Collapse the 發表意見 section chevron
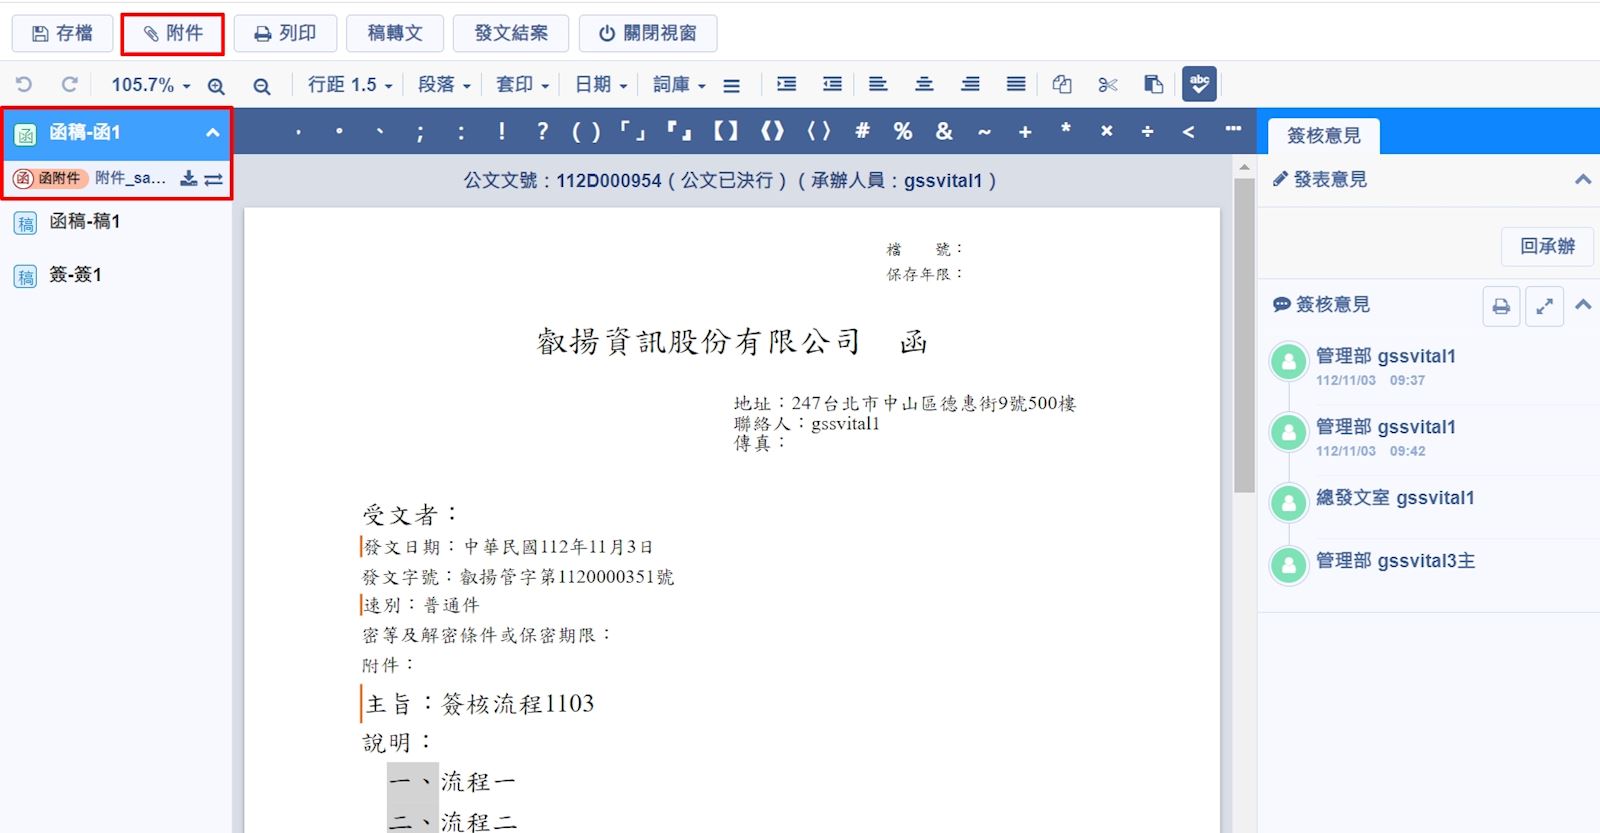 point(1582,180)
